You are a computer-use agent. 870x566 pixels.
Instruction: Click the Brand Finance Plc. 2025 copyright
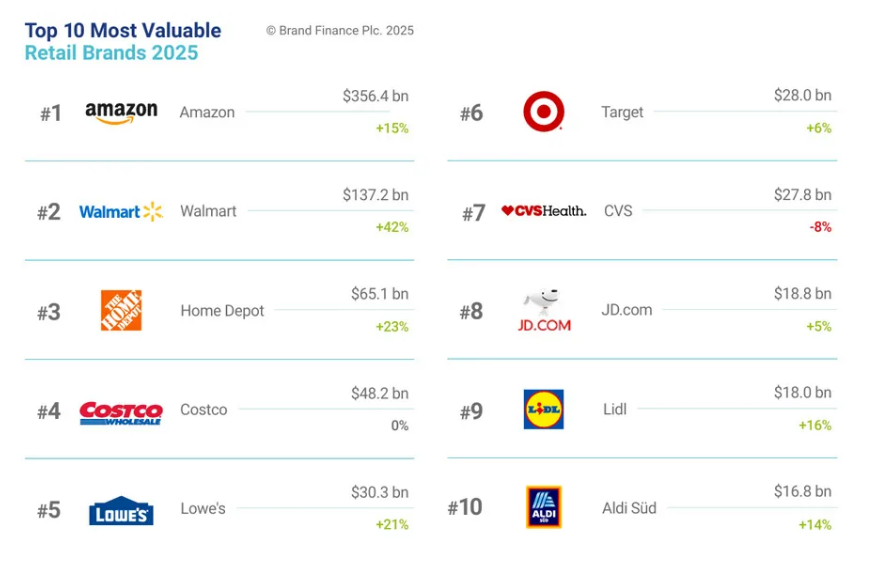[x=340, y=31]
